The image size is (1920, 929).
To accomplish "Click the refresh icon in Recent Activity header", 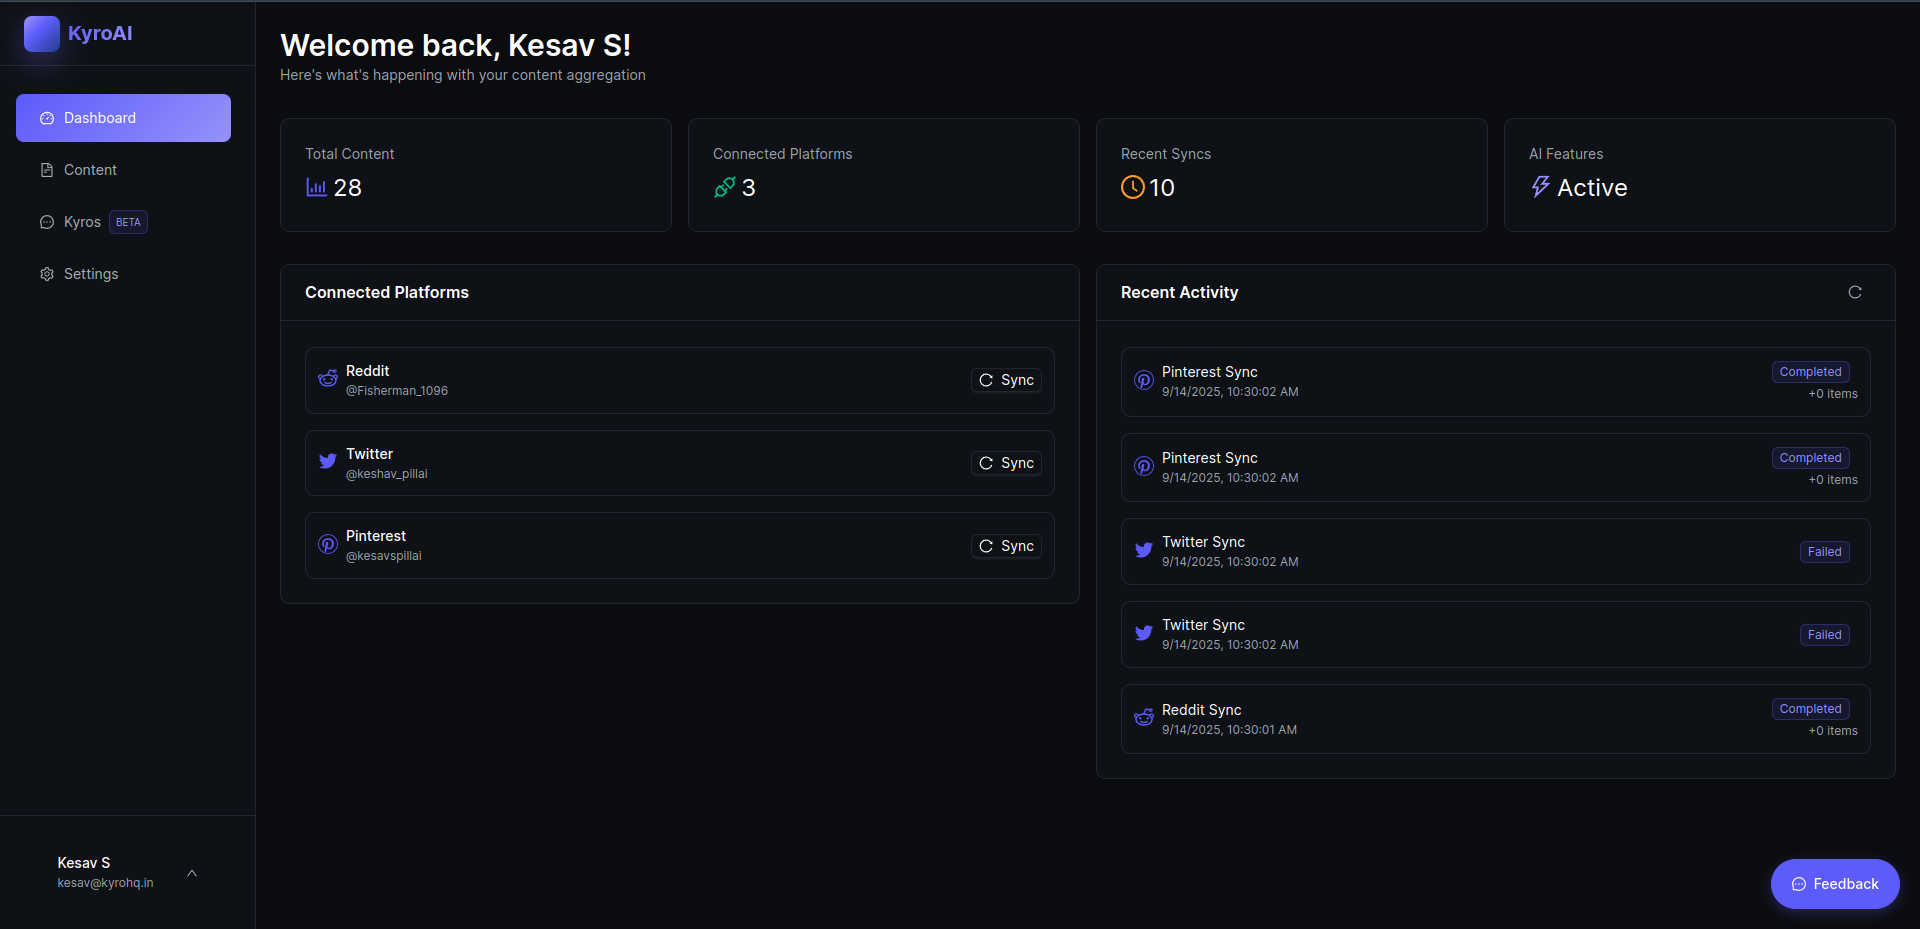I will tap(1856, 292).
